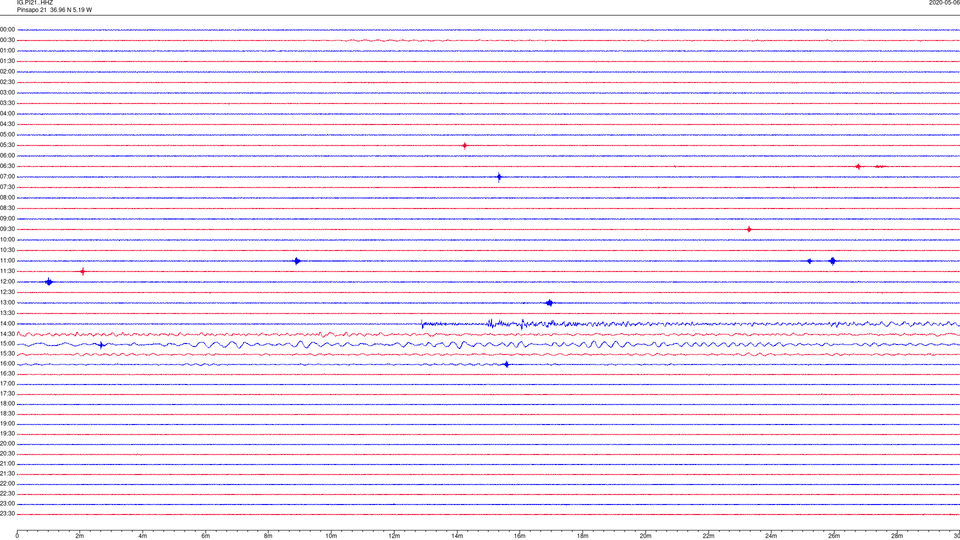The image size is (960, 540).
Task: Select the 15:00 time label
Action: point(7,344)
